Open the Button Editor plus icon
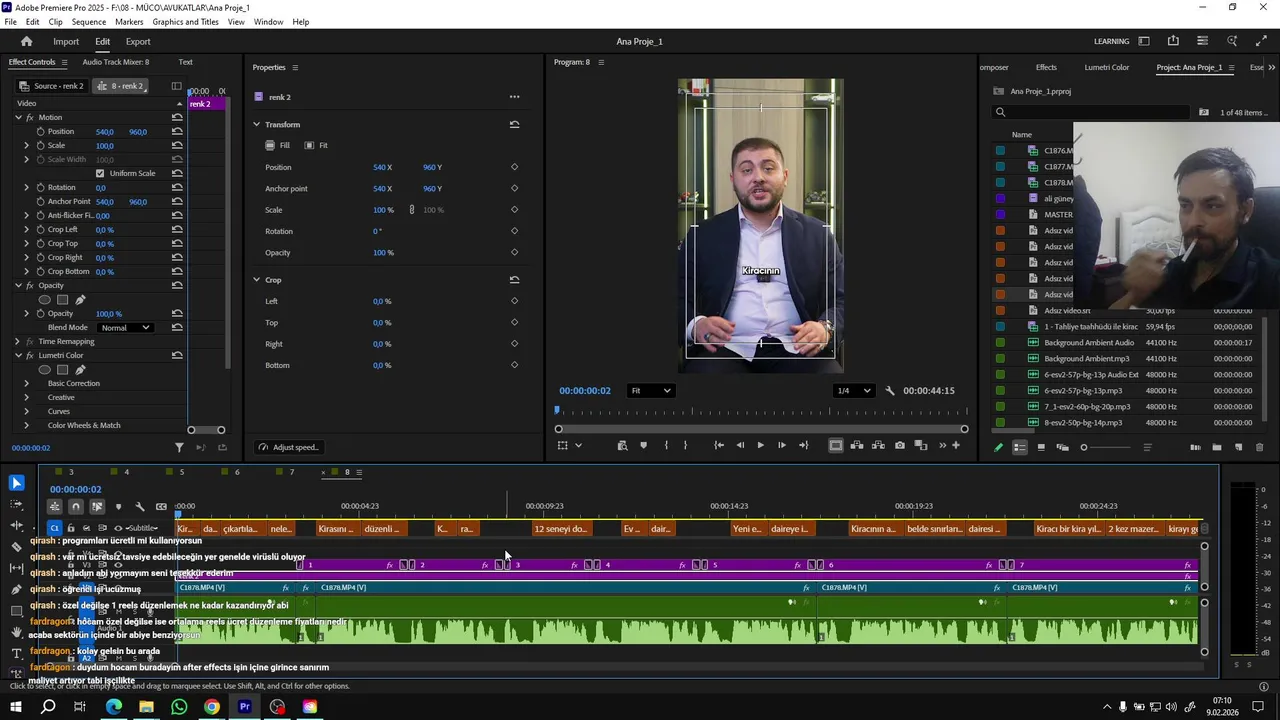 [x=956, y=445]
